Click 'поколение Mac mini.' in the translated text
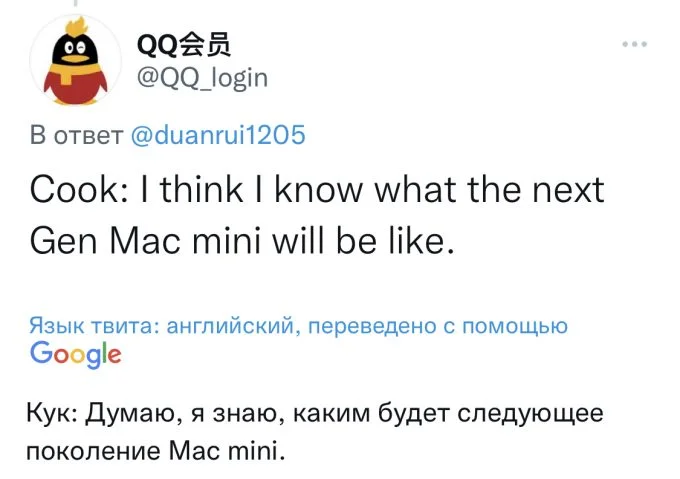Screen dimensions: 680x479 point(156,451)
